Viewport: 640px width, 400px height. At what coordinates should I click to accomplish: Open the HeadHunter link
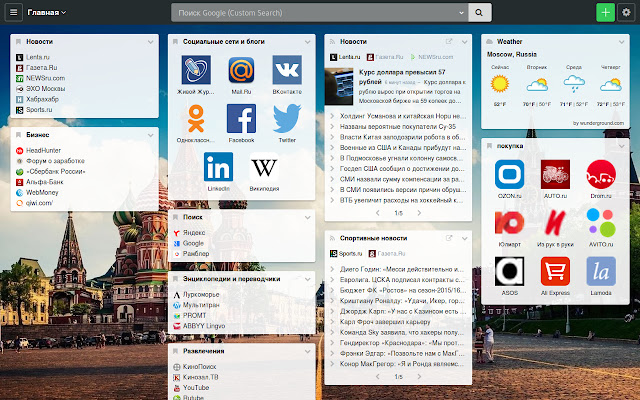[x=46, y=150]
